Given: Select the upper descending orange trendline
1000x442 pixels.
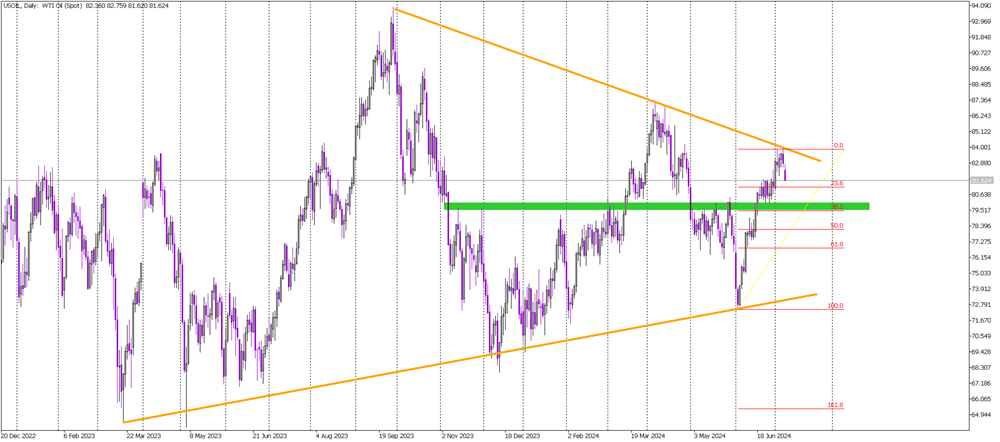Looking at the screenshot, I should point(606,85).
